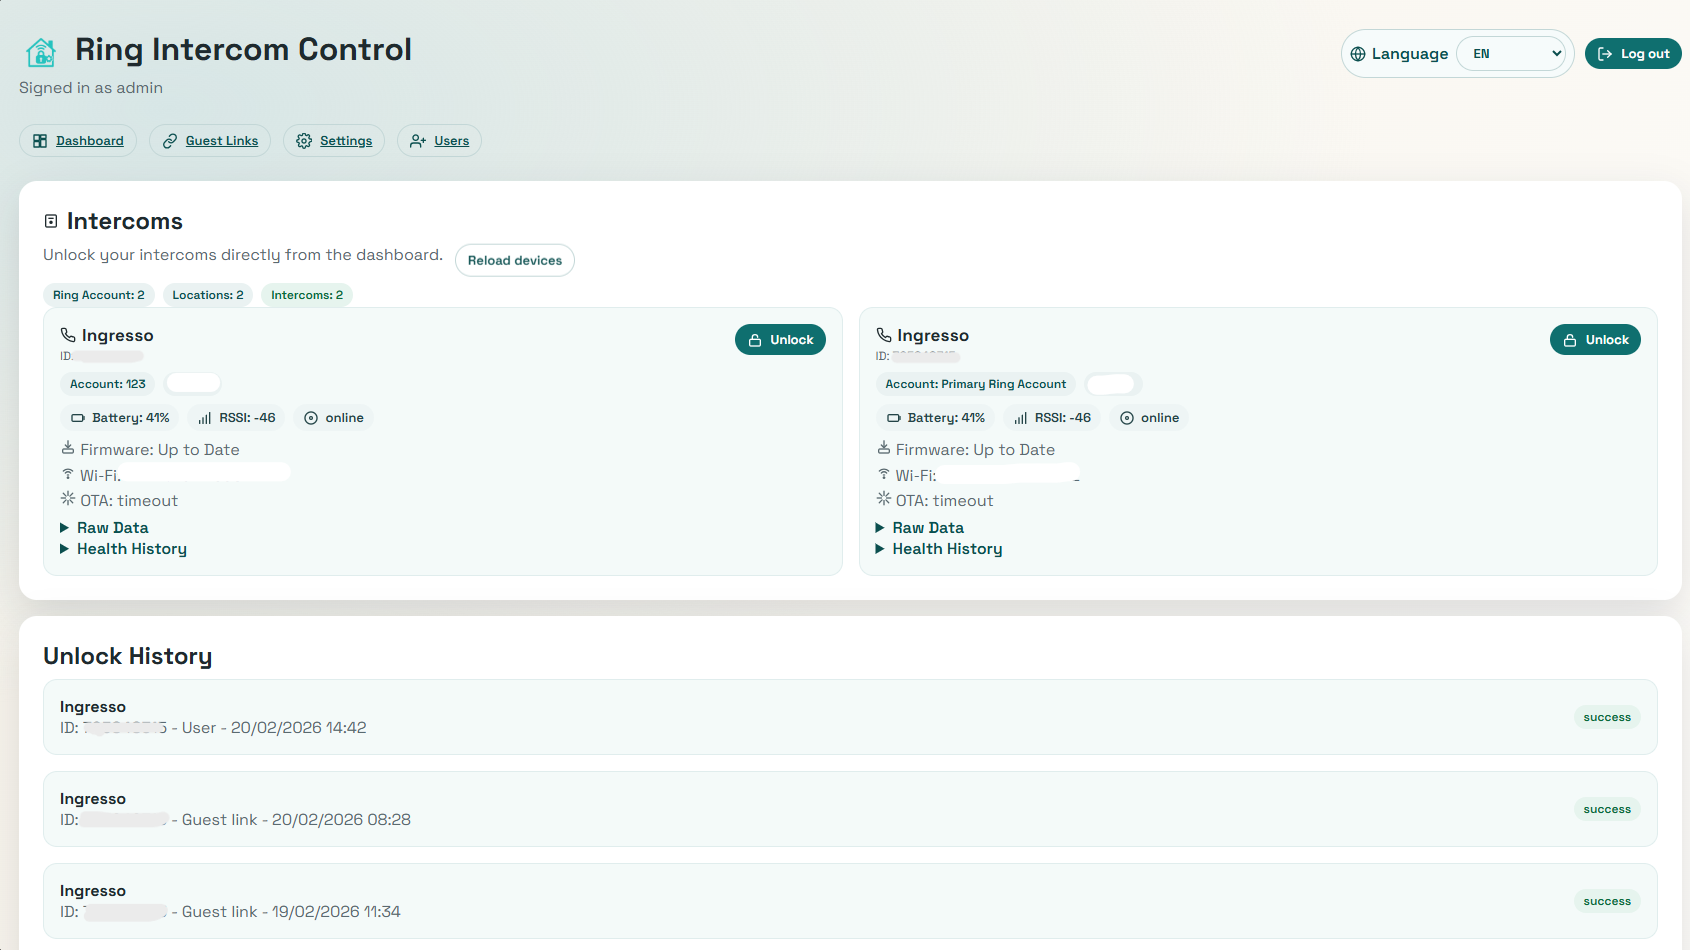This screenshot has height=950, width=1690.
Task: Flip the toggle switch next to Account: 123
Action: [x=193, y=383]
